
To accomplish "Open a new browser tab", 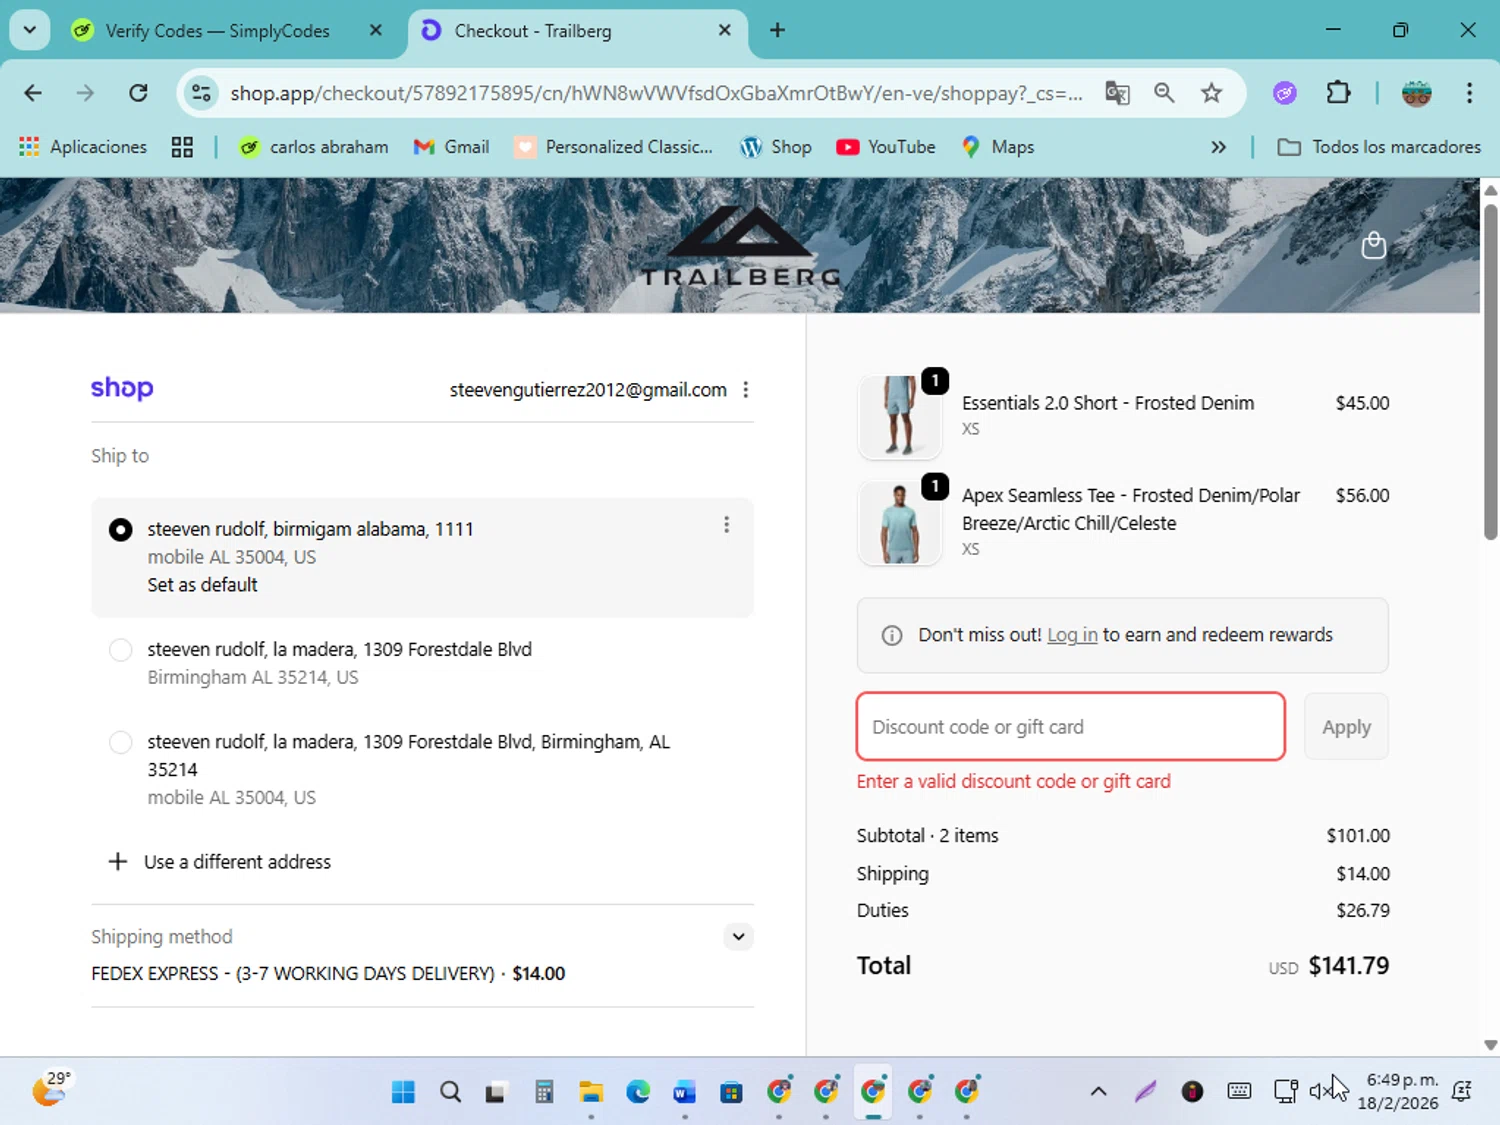I will pos(777,30).
